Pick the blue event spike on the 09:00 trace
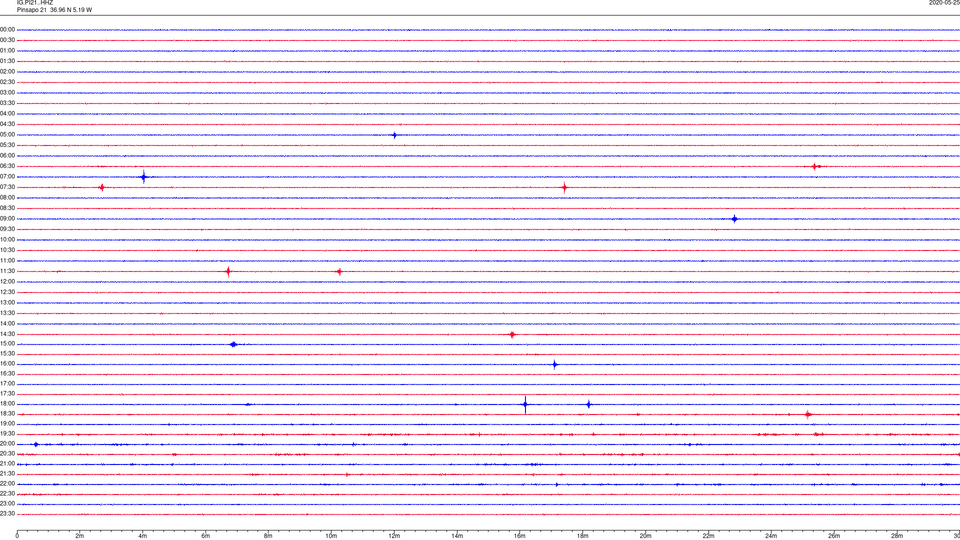Screen dimensions: 960x540 tap(735, 219)
